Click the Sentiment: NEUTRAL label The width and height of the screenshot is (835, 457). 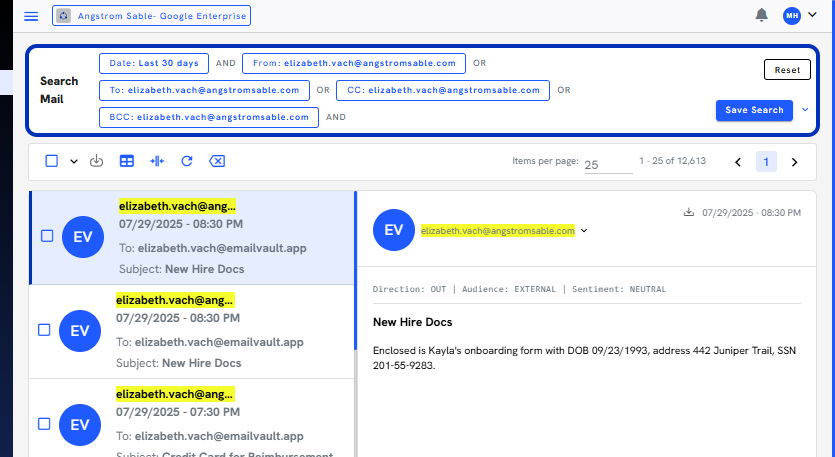(x=619, y=289)
